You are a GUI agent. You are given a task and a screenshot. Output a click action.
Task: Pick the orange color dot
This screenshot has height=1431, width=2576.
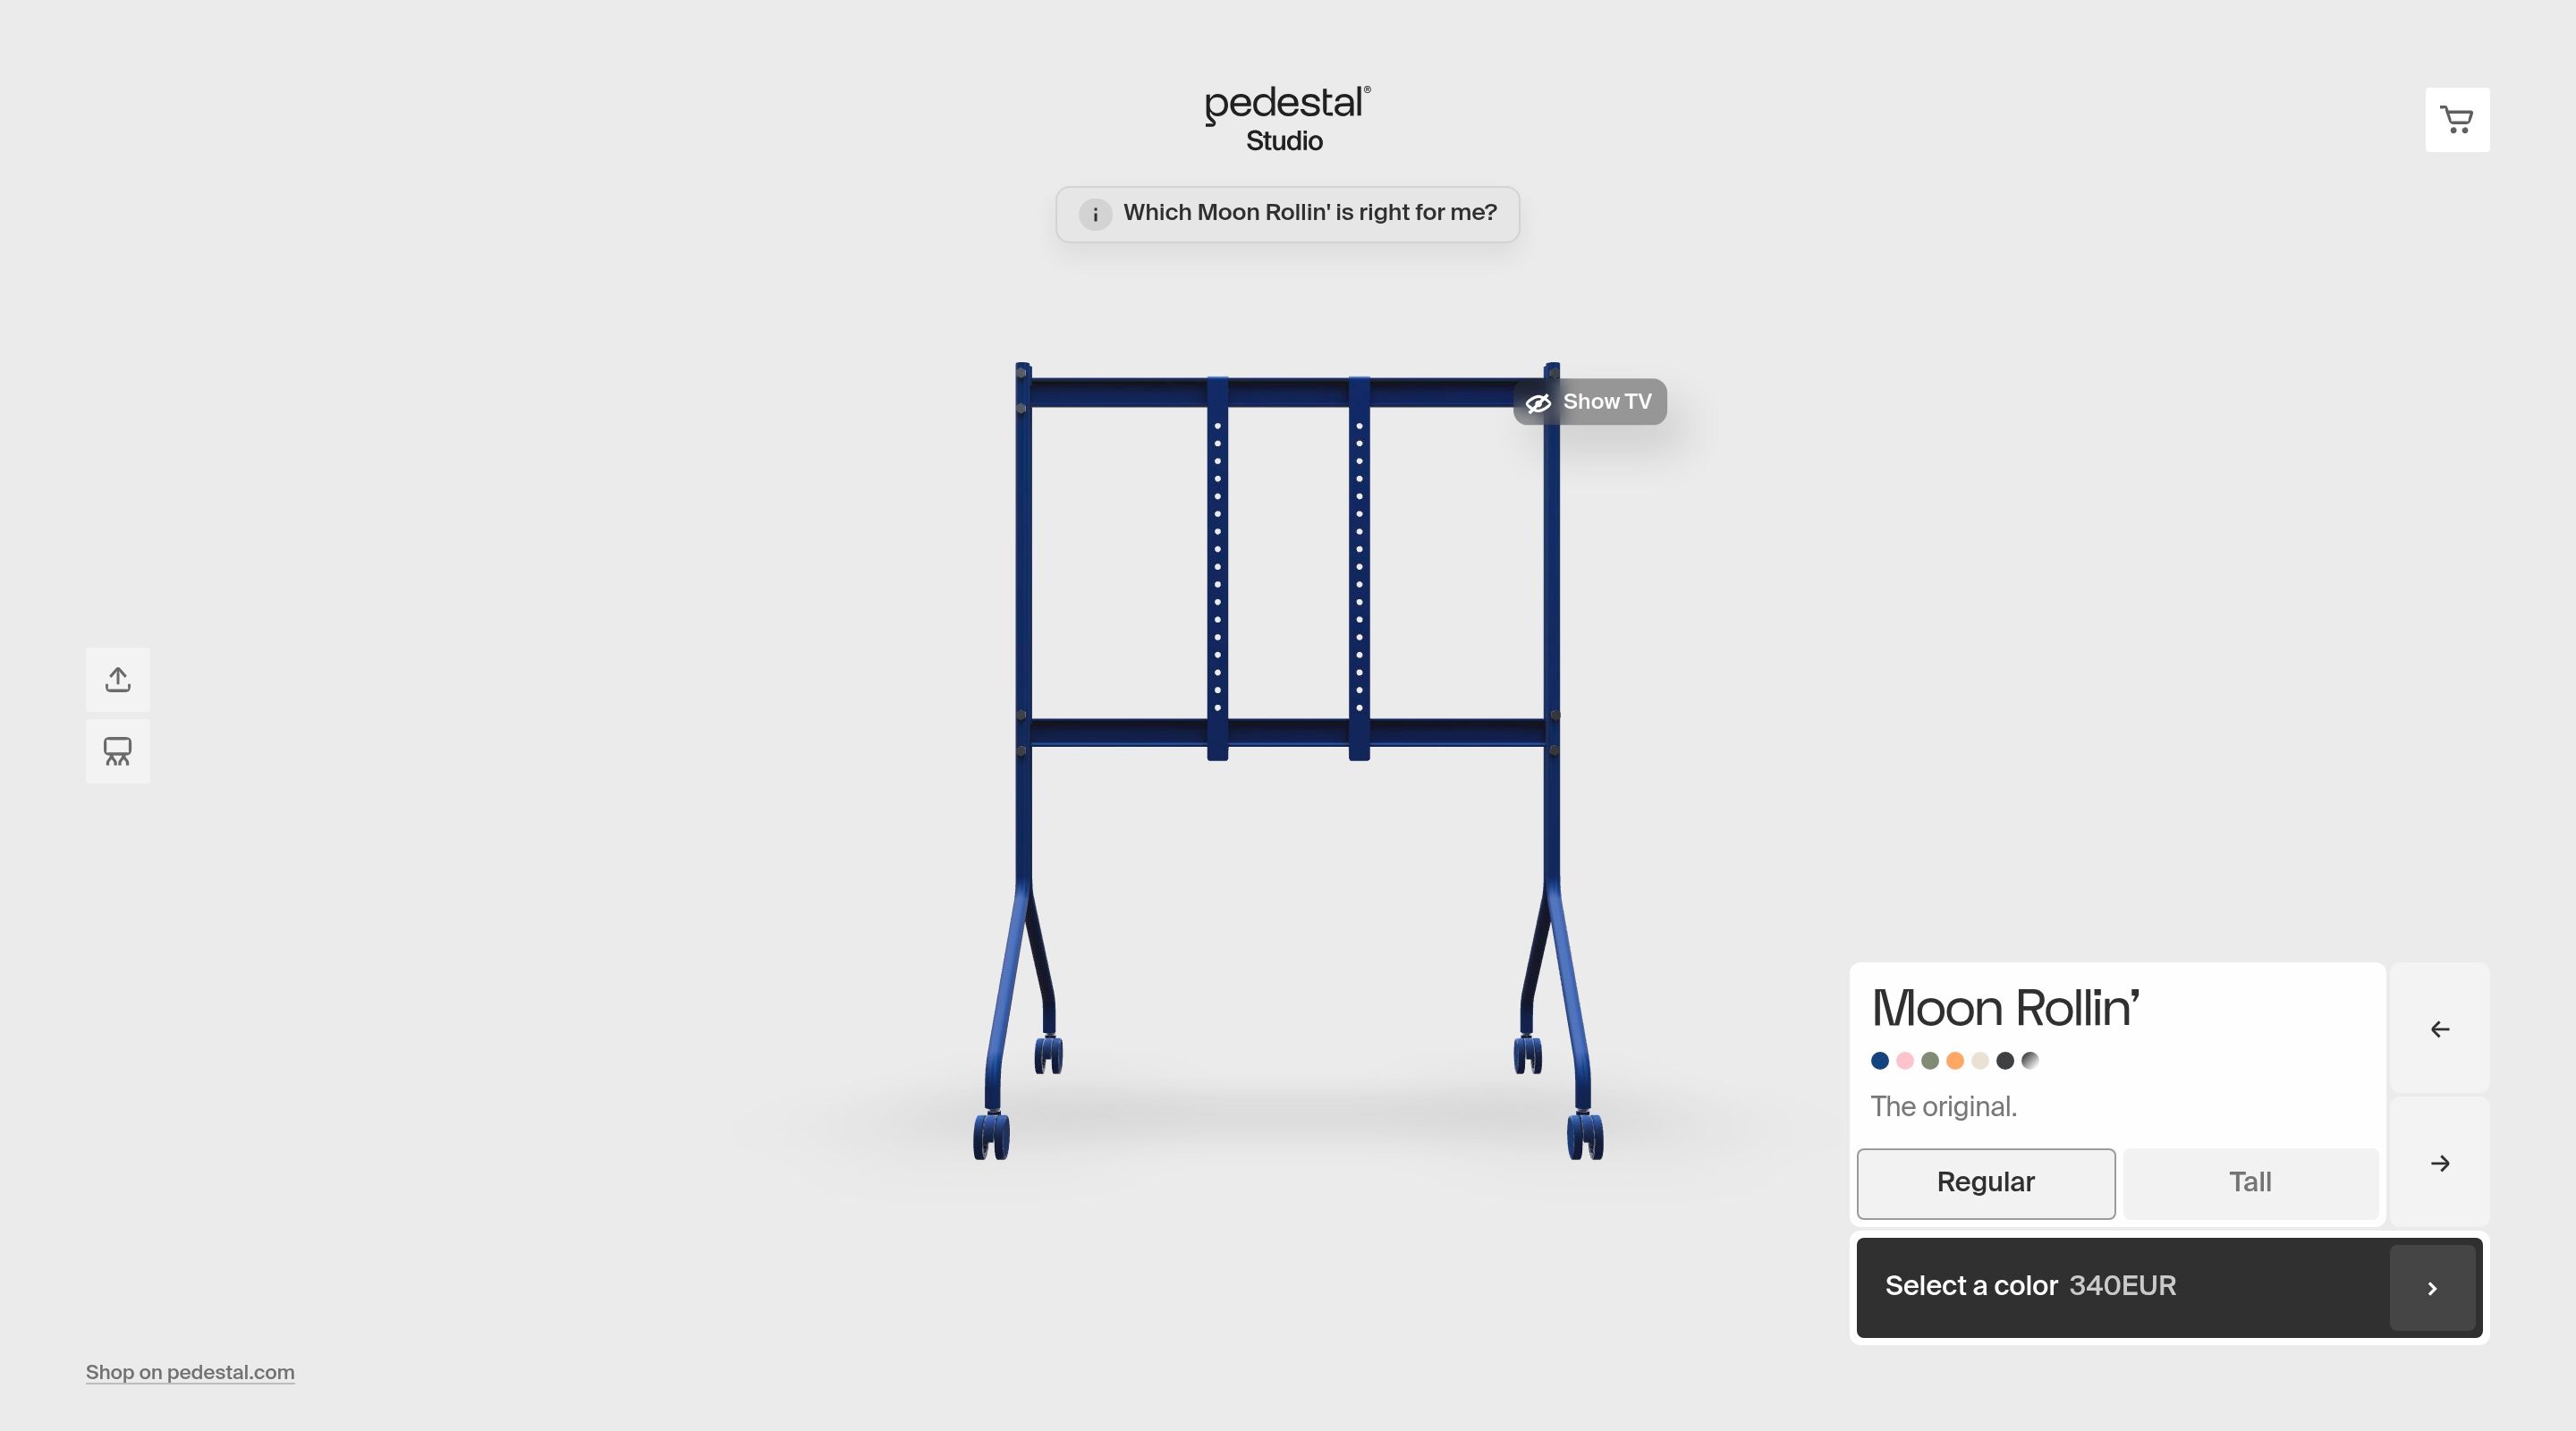pyautogui.click(x=1955, y=1061)
